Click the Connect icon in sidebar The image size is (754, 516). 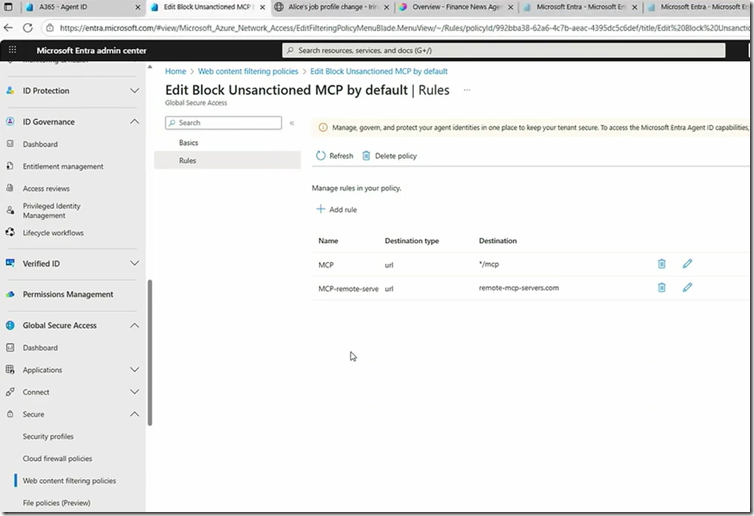coord(10,391)
